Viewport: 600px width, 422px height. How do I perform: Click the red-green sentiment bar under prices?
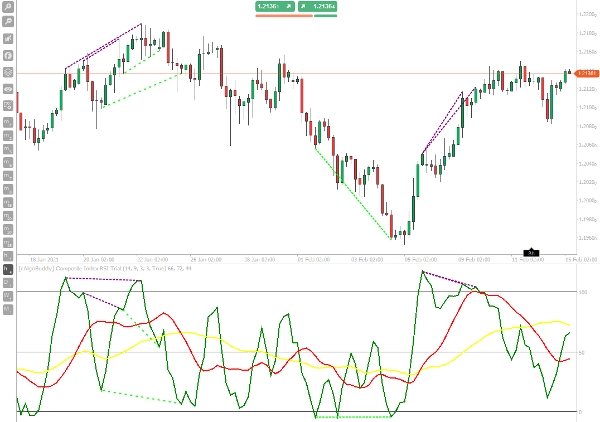[296, 16]
